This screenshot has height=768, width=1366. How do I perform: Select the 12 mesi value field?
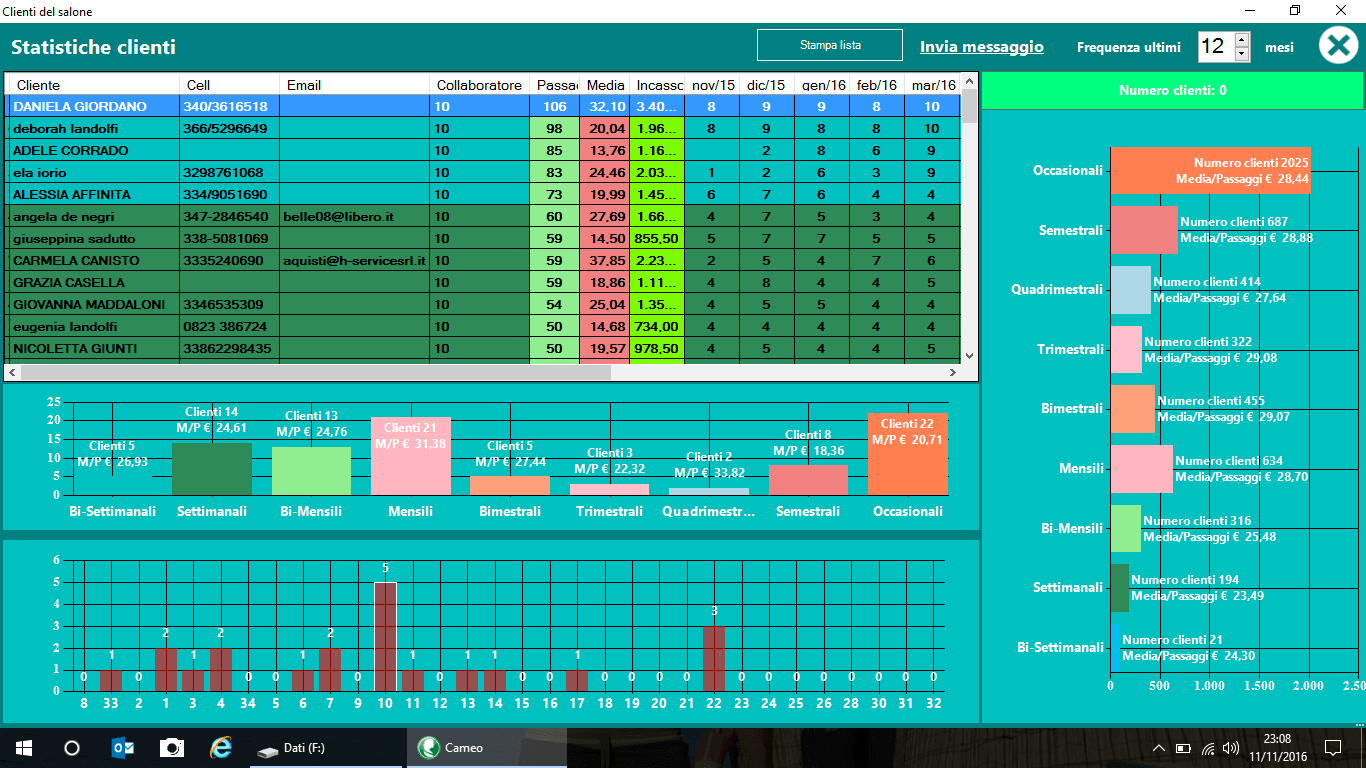(1218, 46)
